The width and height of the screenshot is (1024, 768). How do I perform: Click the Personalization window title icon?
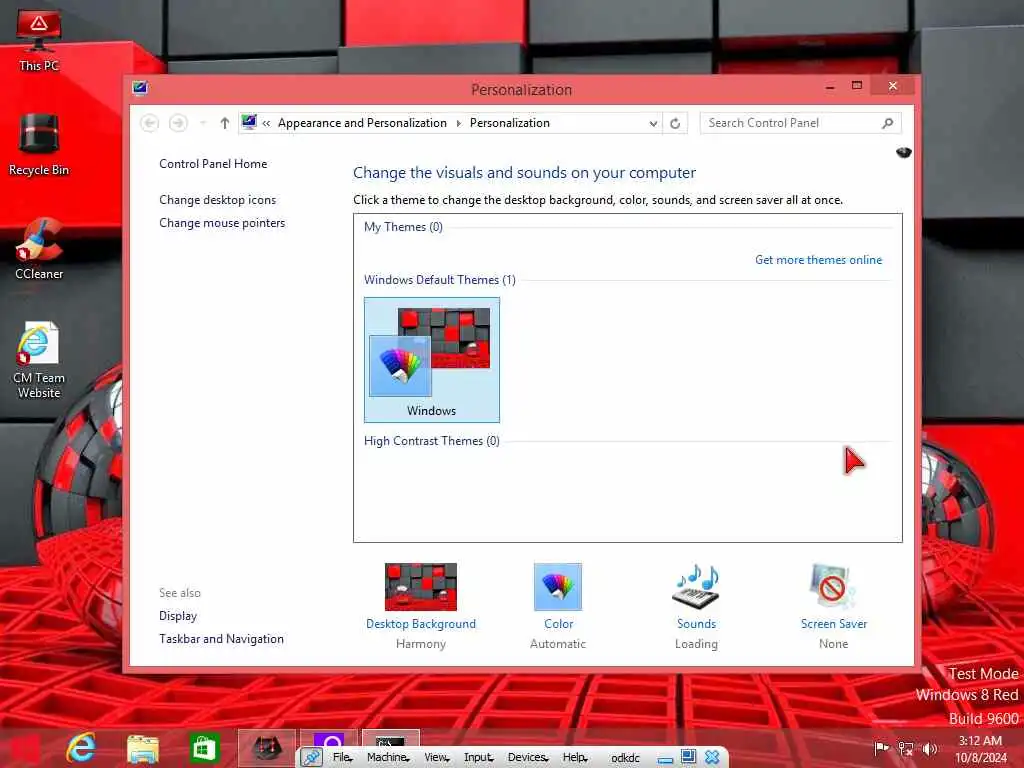tap(140, 88)
